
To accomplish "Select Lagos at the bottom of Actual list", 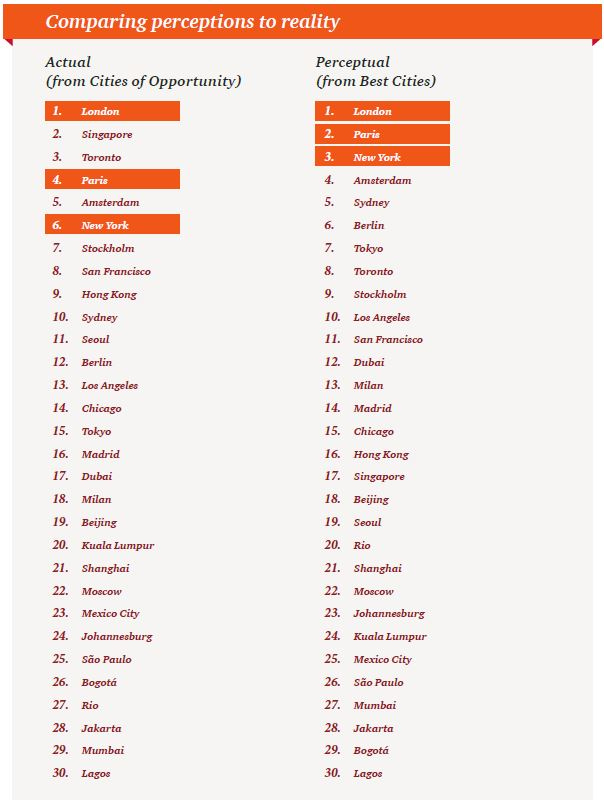I will coord(96,773).
